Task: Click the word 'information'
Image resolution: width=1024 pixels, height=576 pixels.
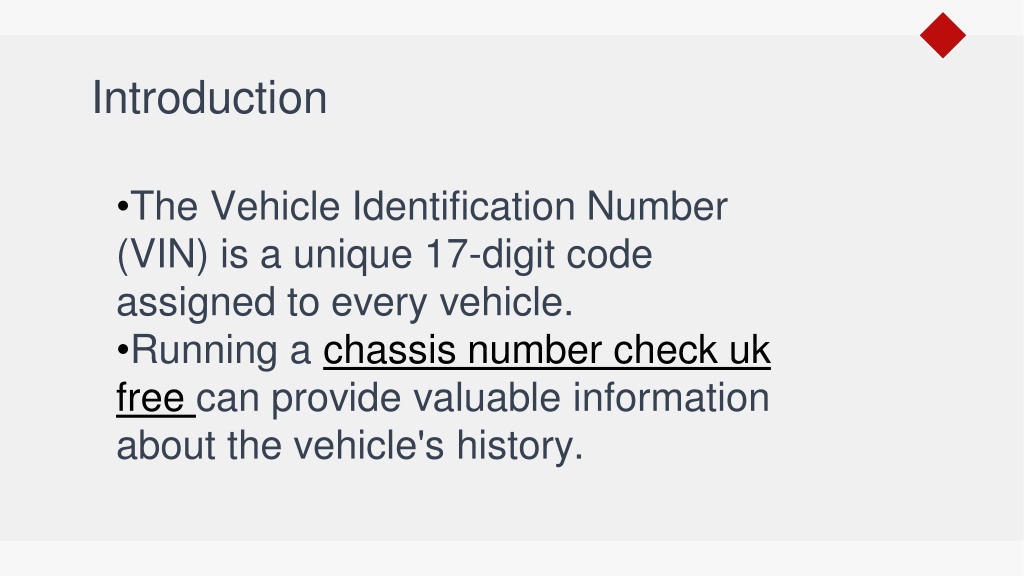Action: (x=671, y=398)
